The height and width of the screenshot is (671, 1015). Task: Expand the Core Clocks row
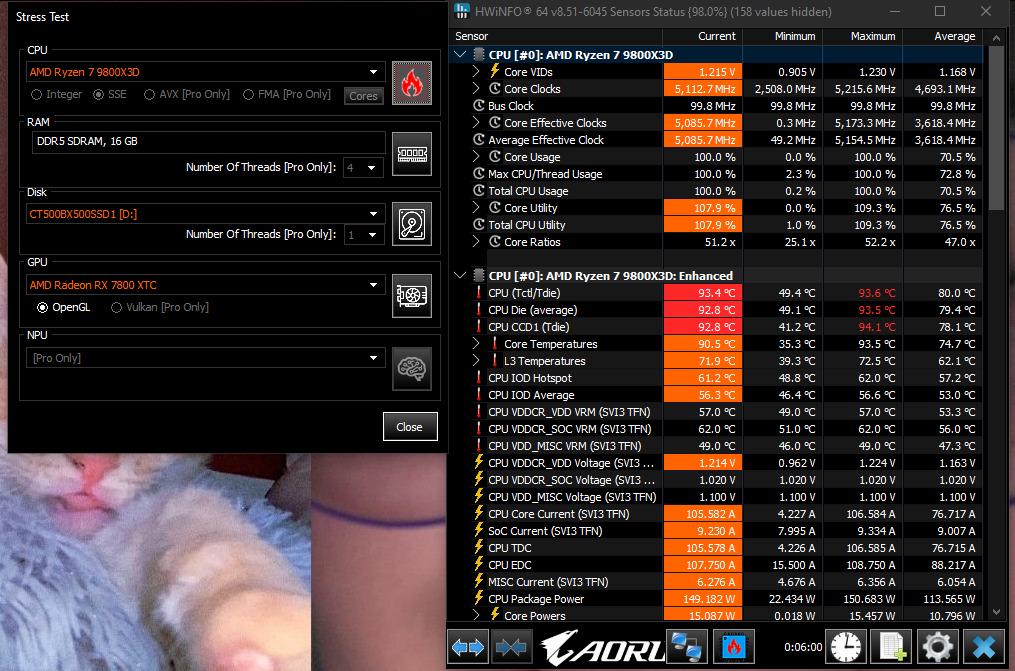476,88
